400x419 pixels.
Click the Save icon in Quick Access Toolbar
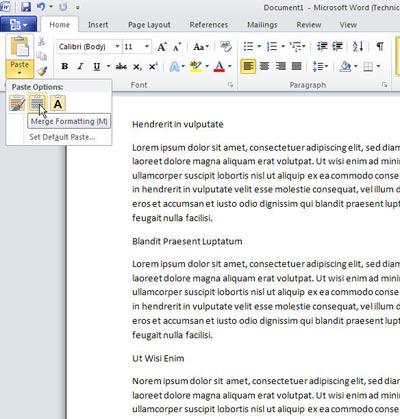(26, 7)
